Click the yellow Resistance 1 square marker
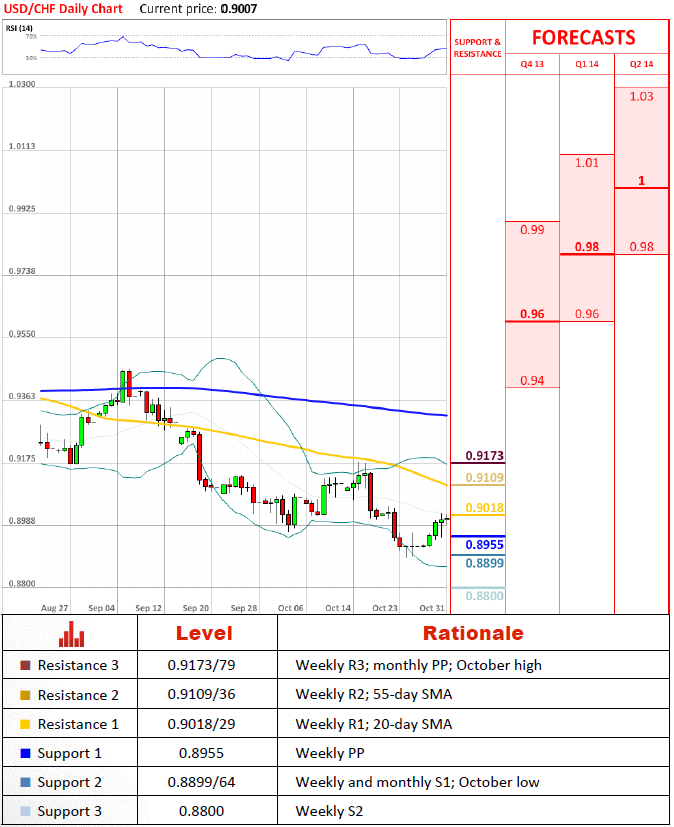 click(25, 724)
